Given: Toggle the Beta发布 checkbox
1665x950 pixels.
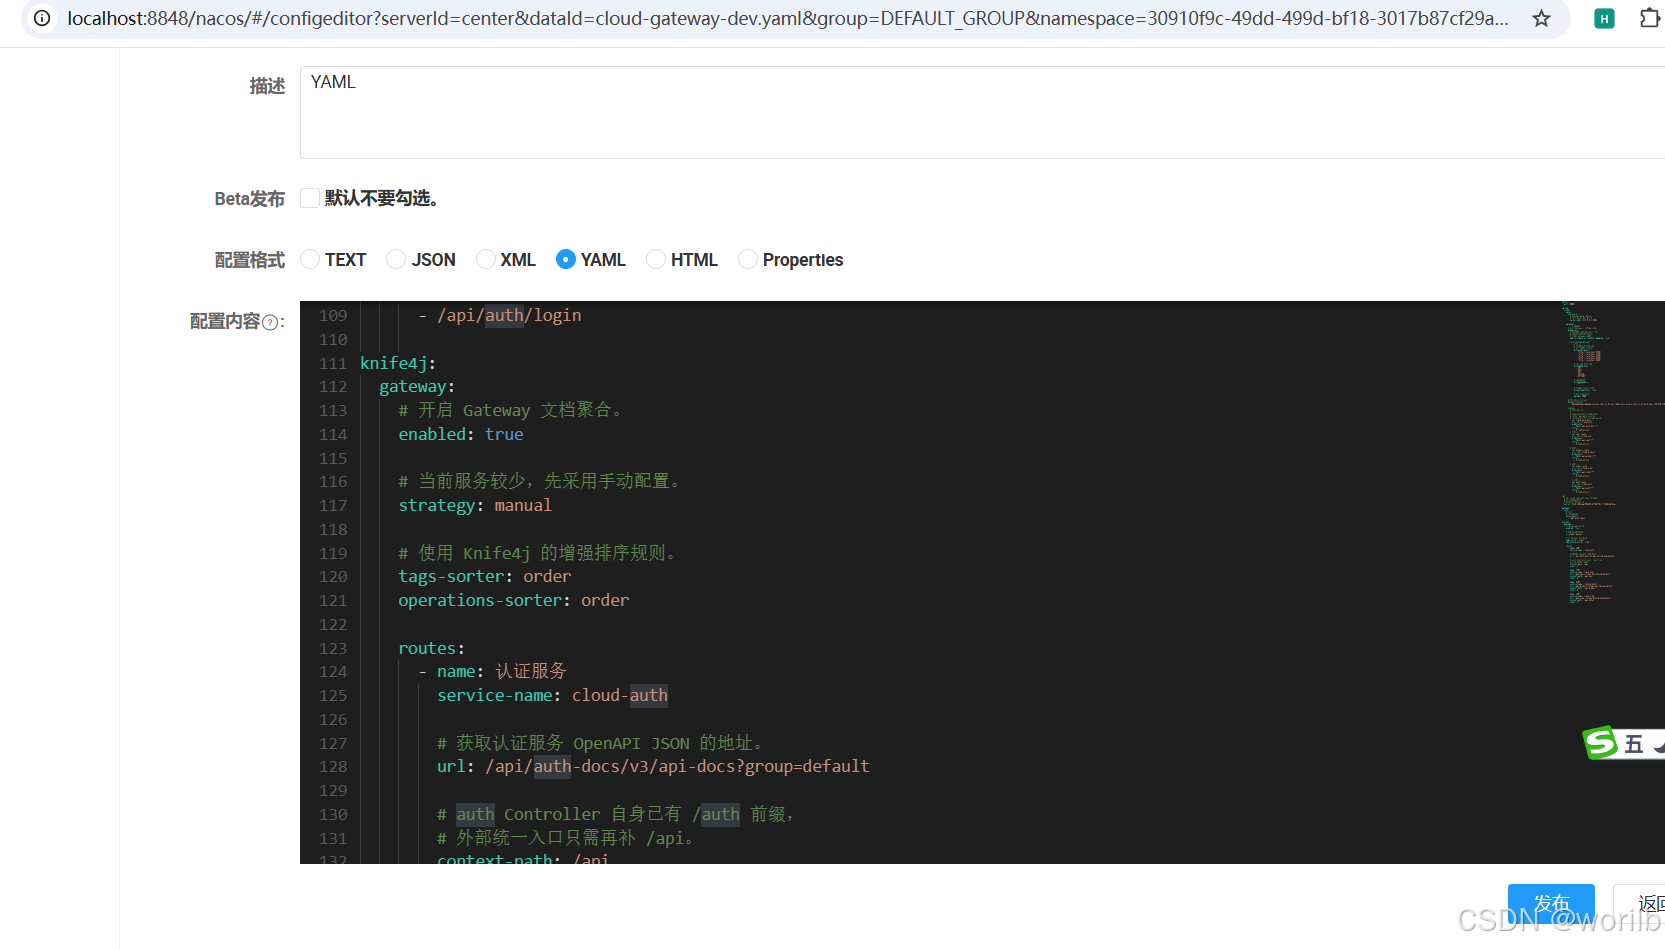Looking at the screenshot, I should click(310, 198).
